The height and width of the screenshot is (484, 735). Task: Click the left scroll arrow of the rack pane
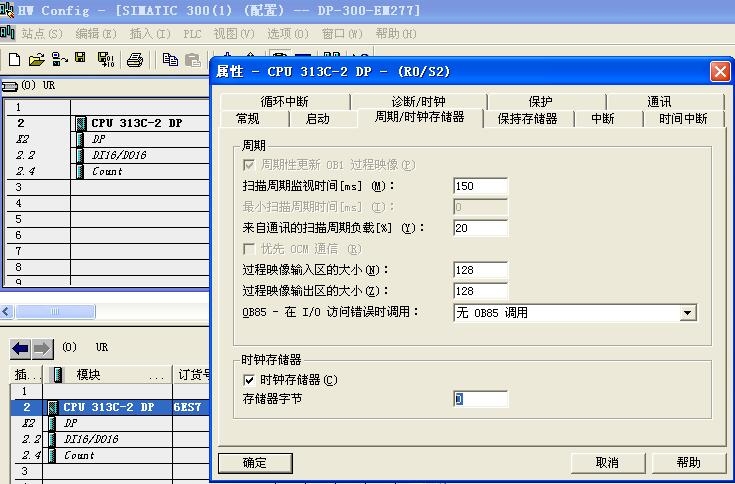click(7, 312)
